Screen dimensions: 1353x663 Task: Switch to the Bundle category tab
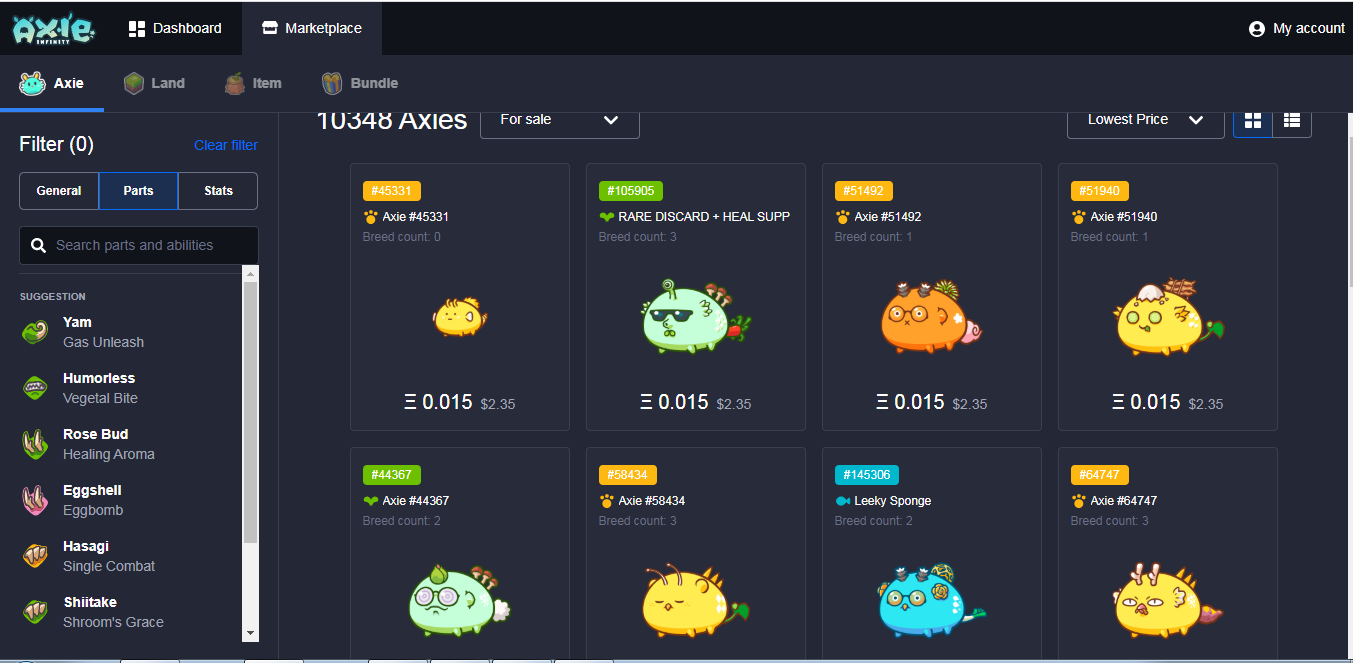pyautogui.click(x=359, y=83)
